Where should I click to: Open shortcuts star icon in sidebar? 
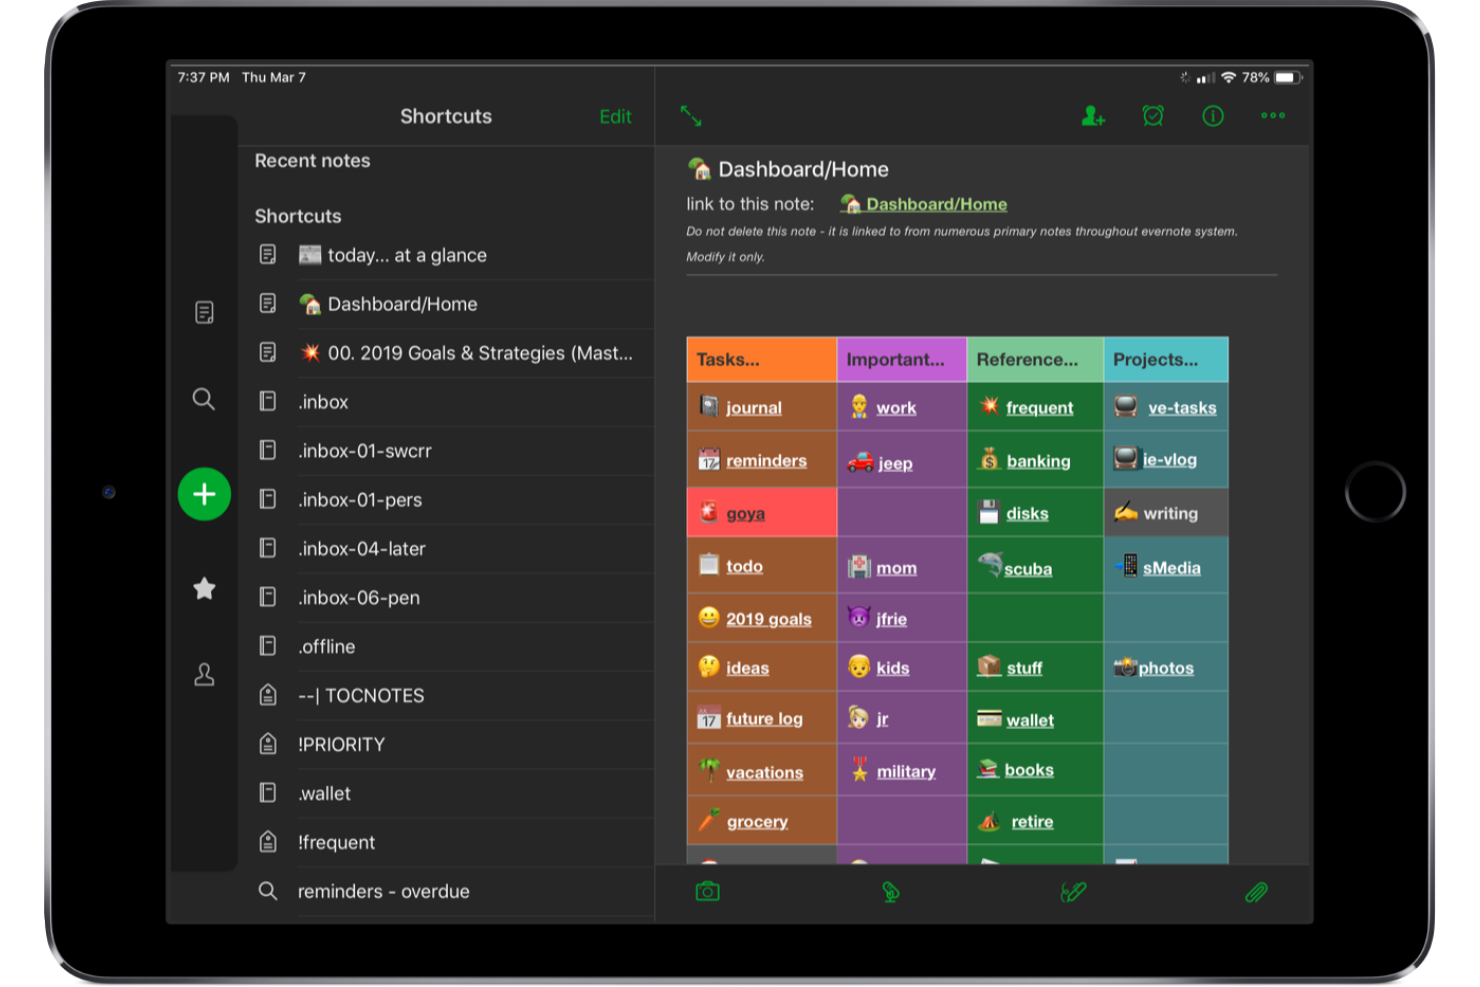(x=204, y=588)
